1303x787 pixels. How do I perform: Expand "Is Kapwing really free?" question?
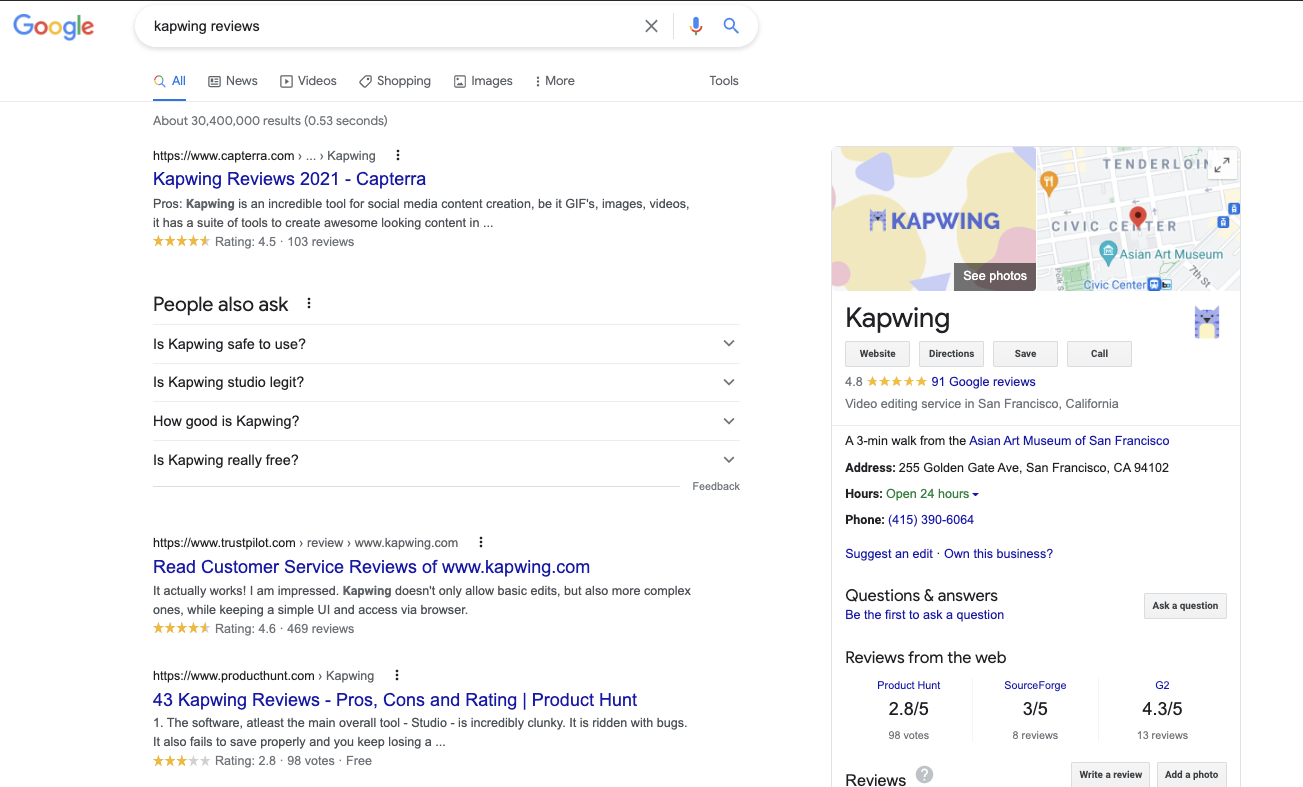coord(729,460)
